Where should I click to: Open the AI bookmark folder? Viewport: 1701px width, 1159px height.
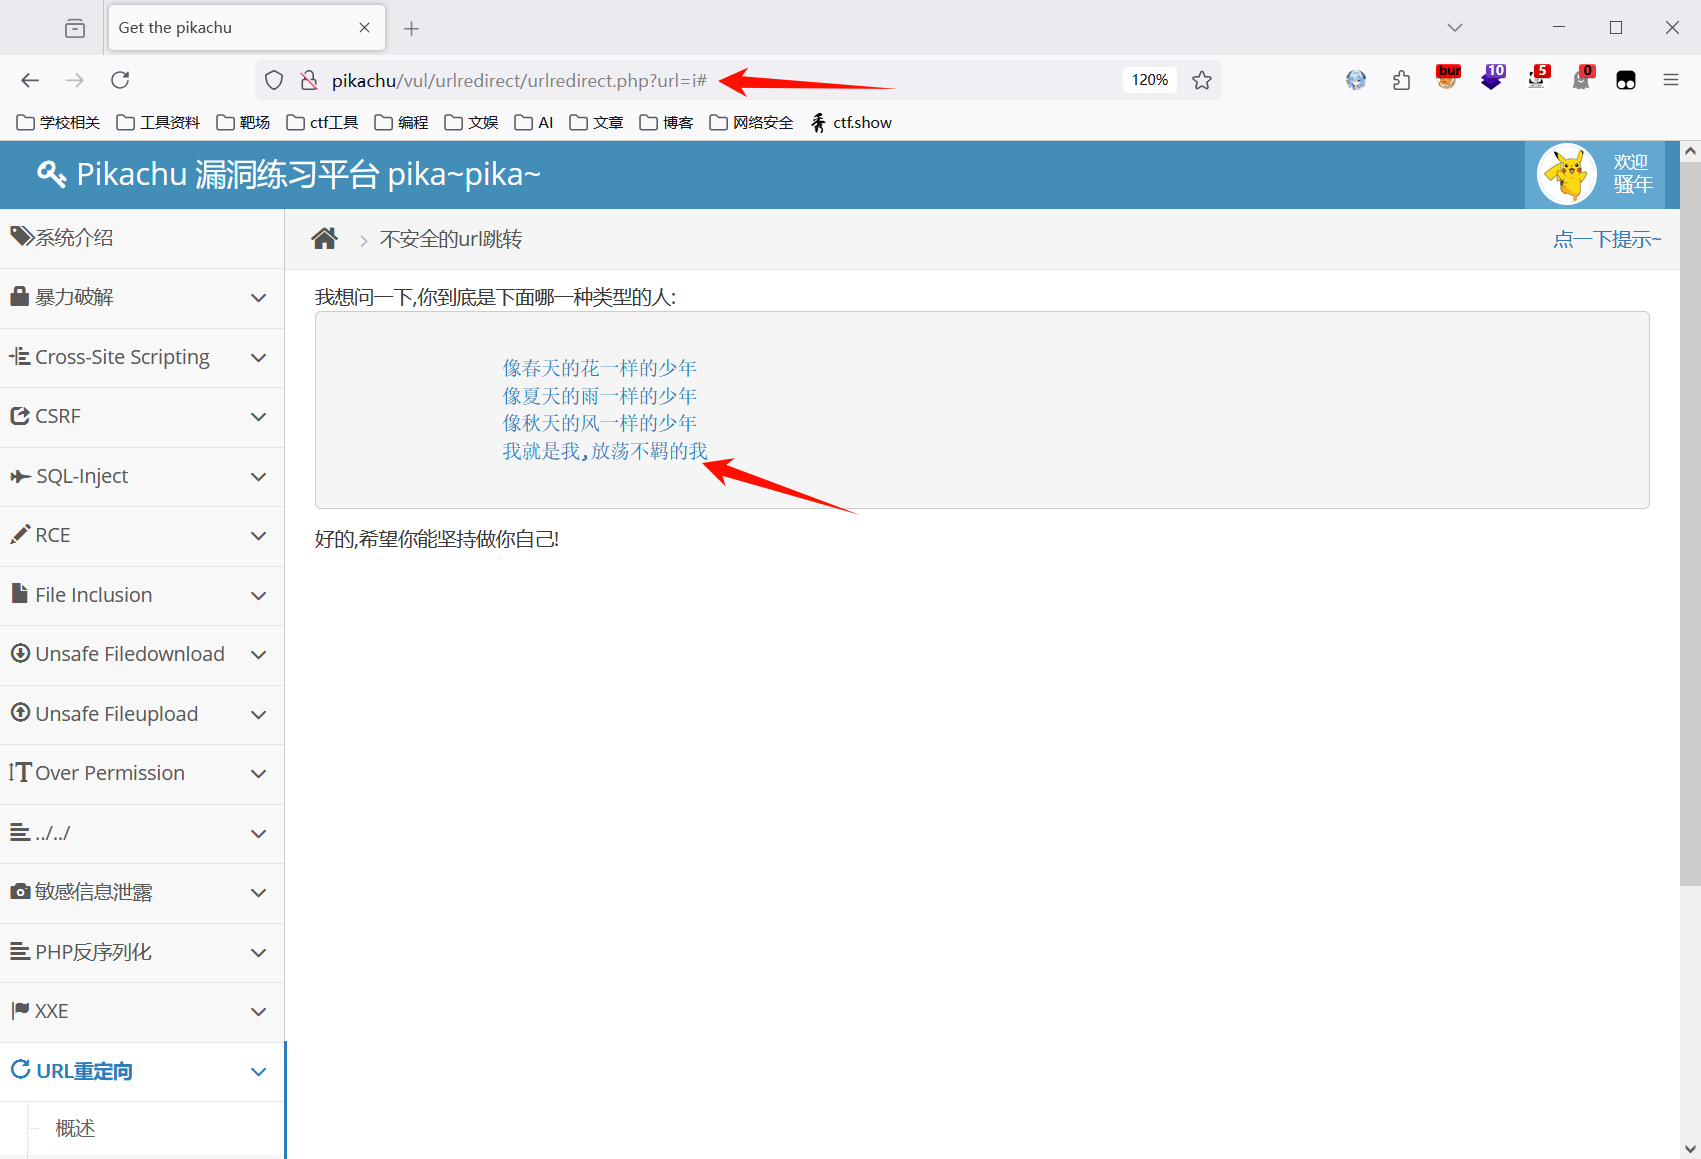pos(535,122)
